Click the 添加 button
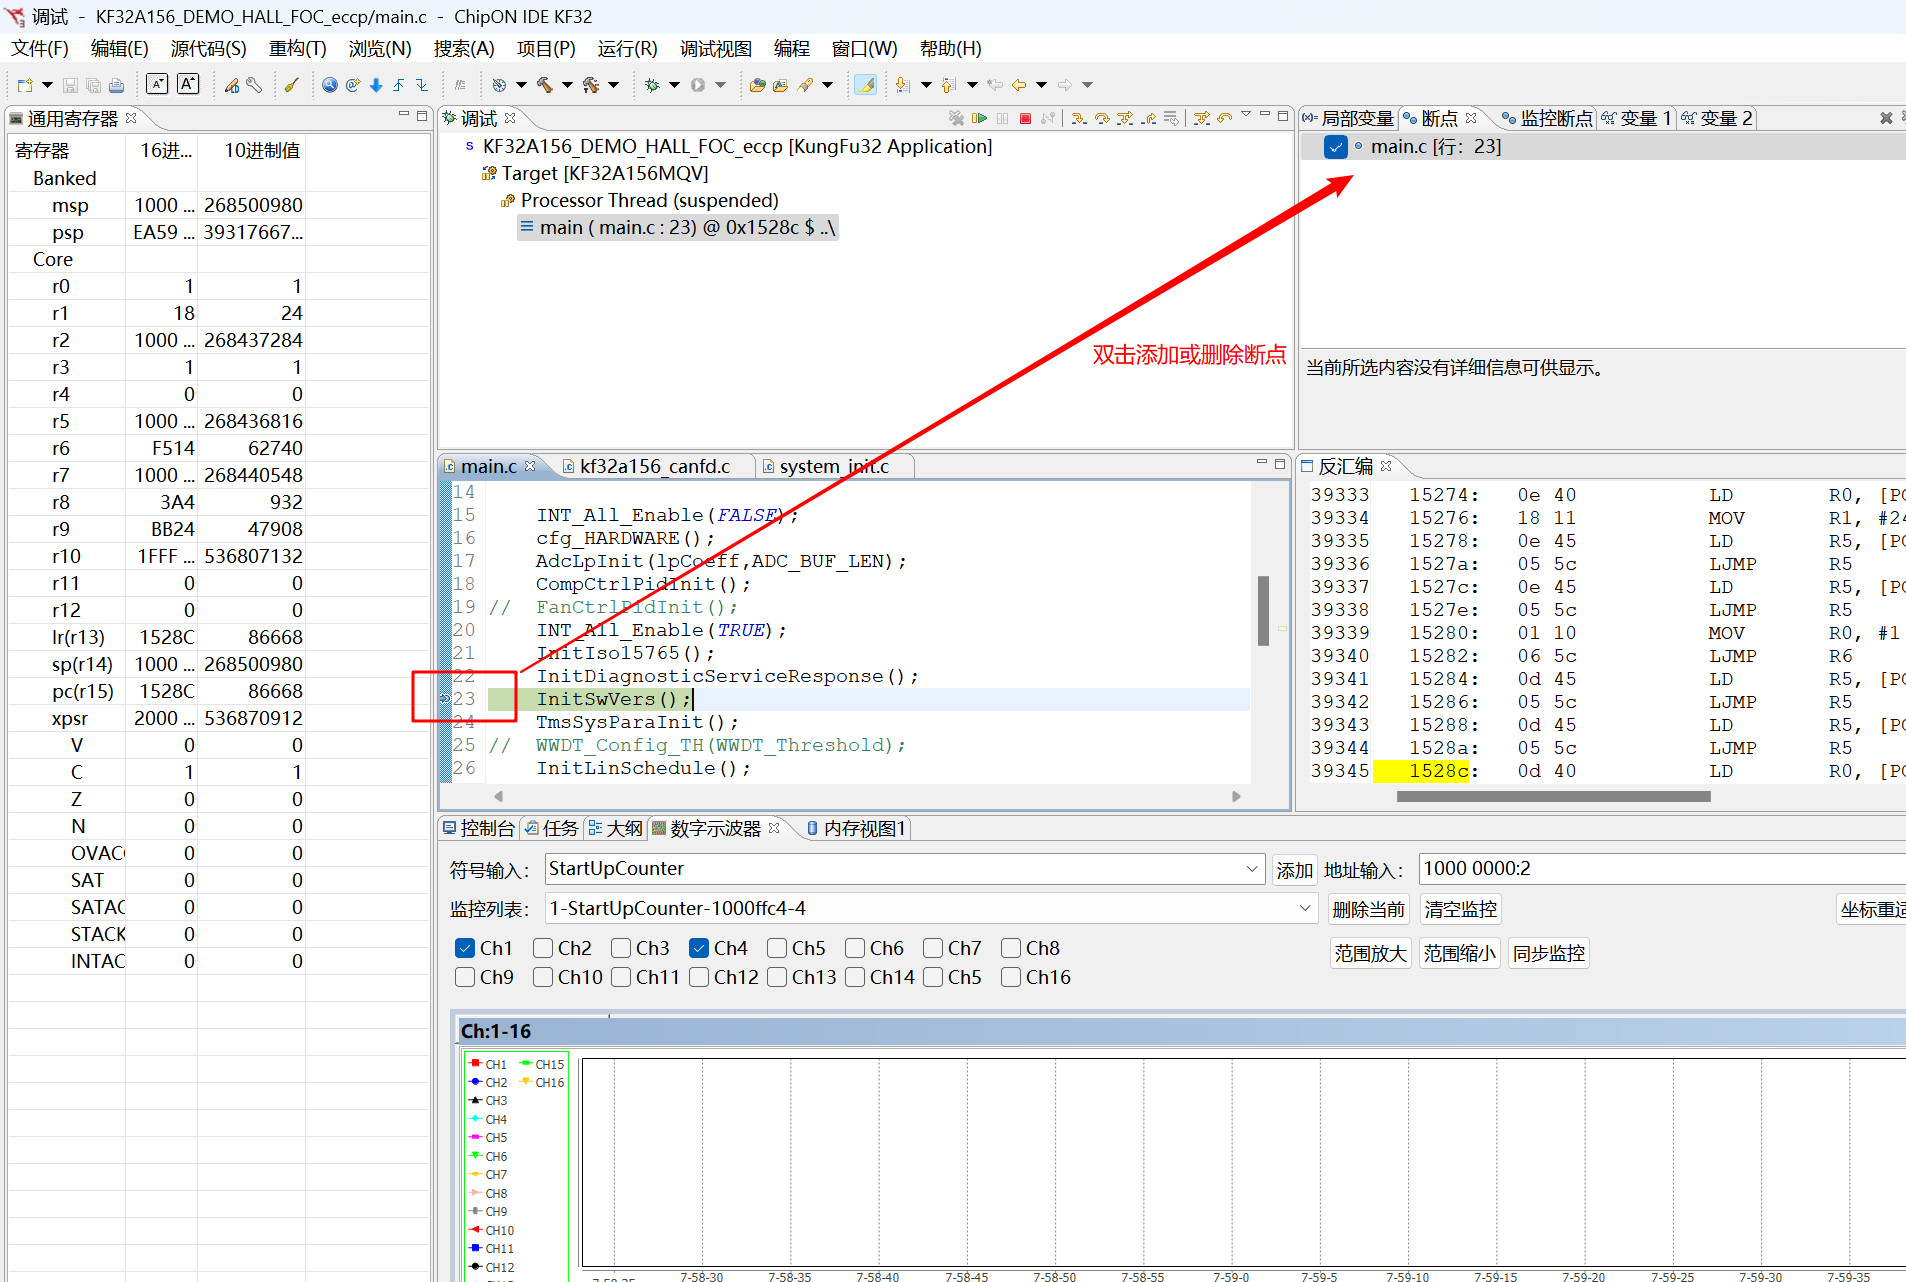Image resolution: width=1906 pixels, height=1282 pixels. tap(1294, 870)
